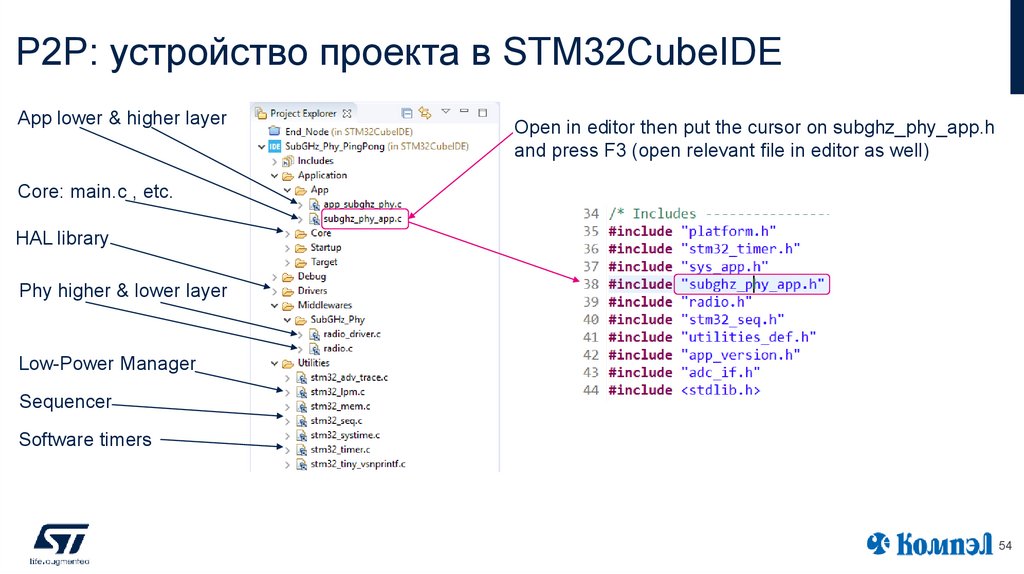This screenshot has height=574, width=1024.
Task: Click the Collapse All icon in Project Explorer
Action: click(406, 113)
